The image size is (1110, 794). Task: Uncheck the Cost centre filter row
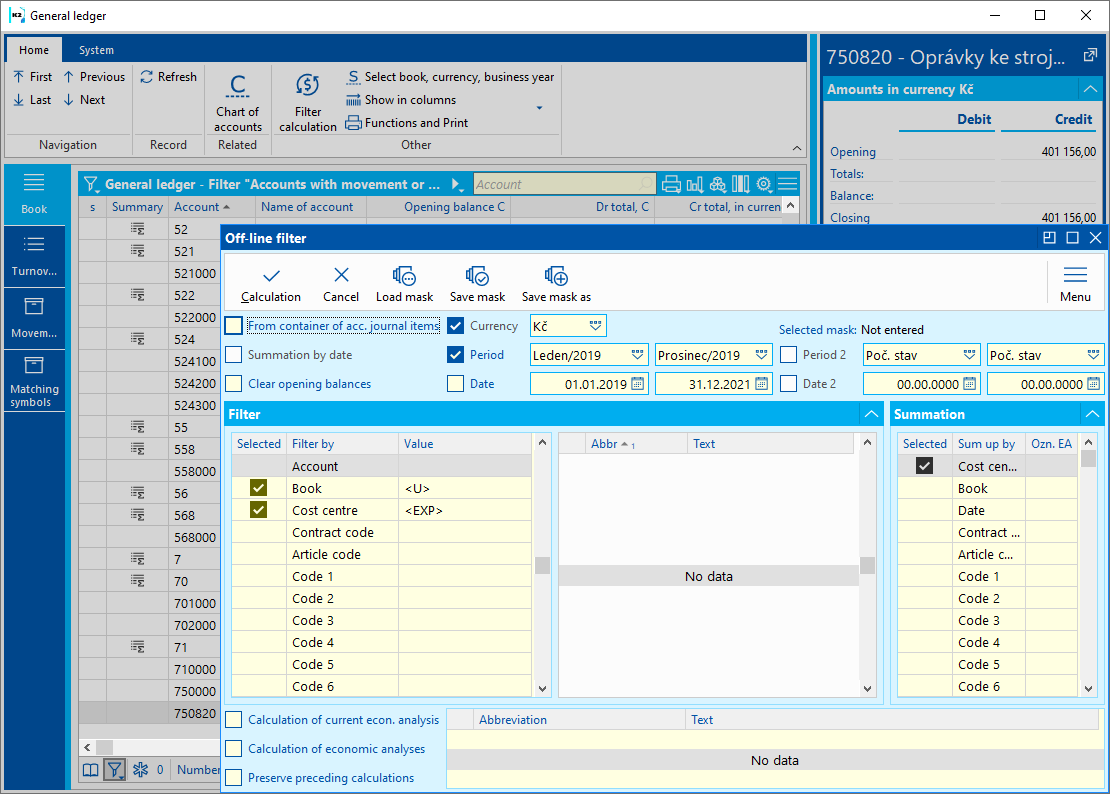tap(258, 510)
